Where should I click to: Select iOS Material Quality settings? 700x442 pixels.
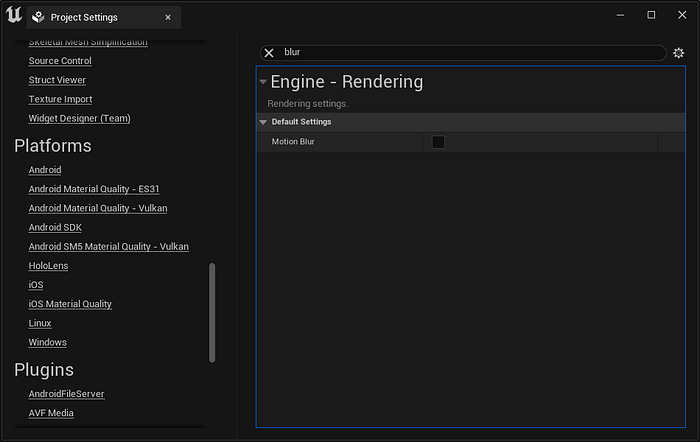click(70, 304)
